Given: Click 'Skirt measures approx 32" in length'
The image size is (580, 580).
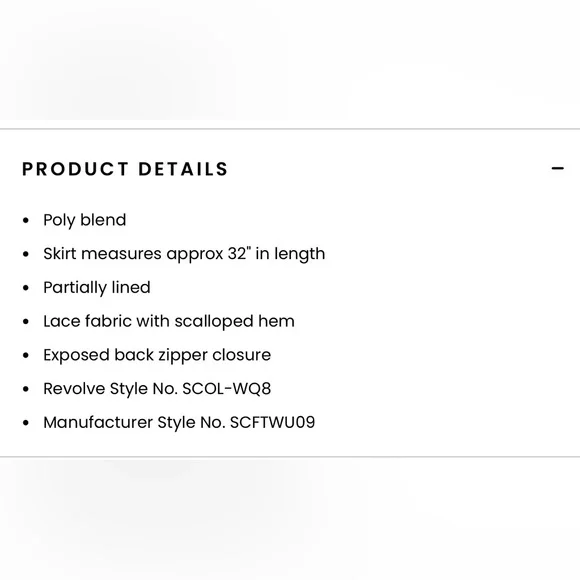Looking at the screenshot, I should tap(184, 254).
